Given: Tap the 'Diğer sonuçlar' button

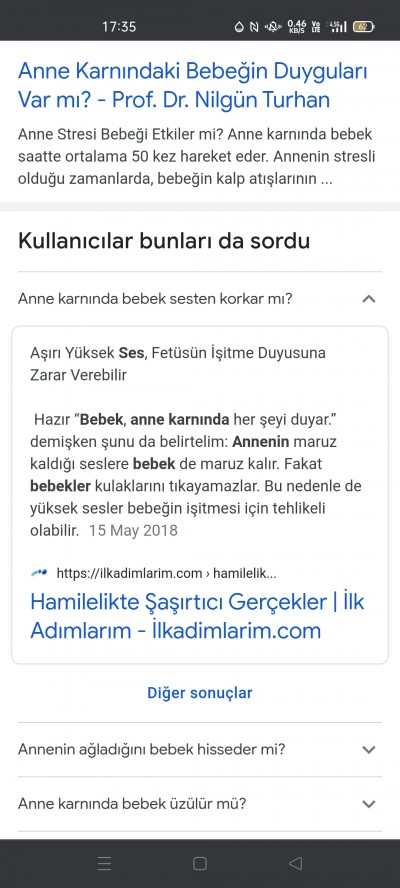Looking at the screenshot, I should 199,693.
